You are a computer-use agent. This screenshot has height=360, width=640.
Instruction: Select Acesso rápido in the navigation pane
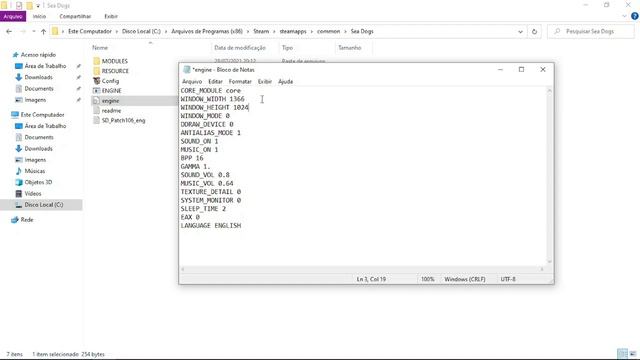pyautogui.click(x=38, y=55)
